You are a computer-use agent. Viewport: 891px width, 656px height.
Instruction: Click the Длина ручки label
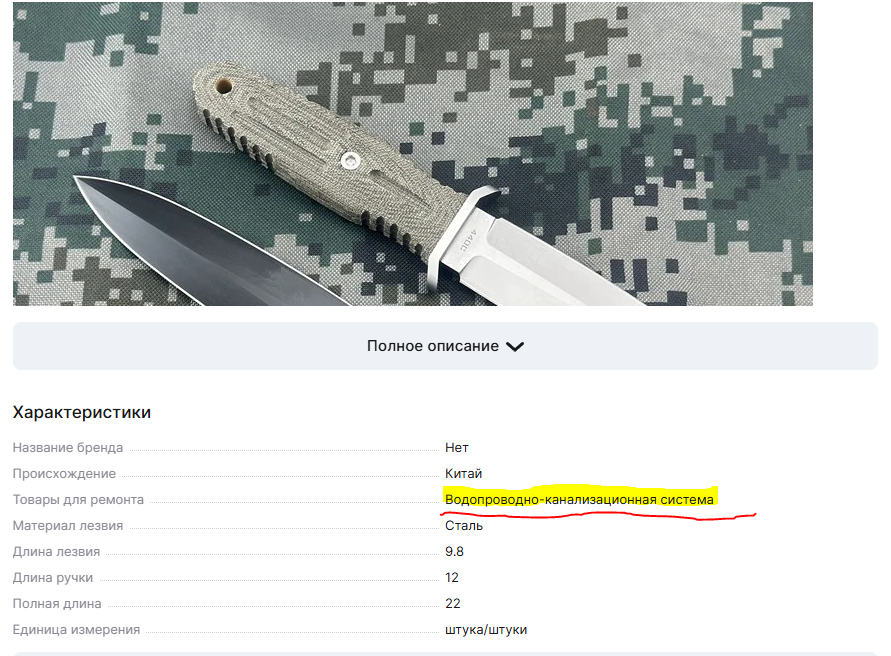coord(53,578)
